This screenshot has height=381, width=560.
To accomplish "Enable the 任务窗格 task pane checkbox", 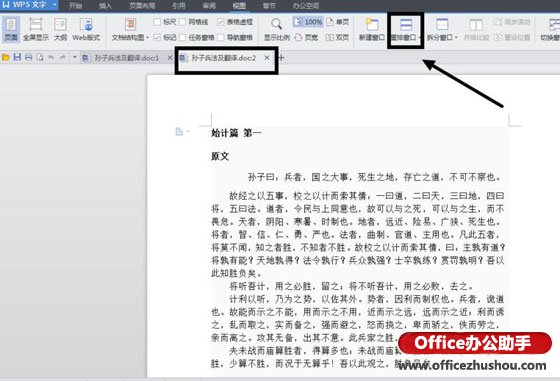I will 182,37.
